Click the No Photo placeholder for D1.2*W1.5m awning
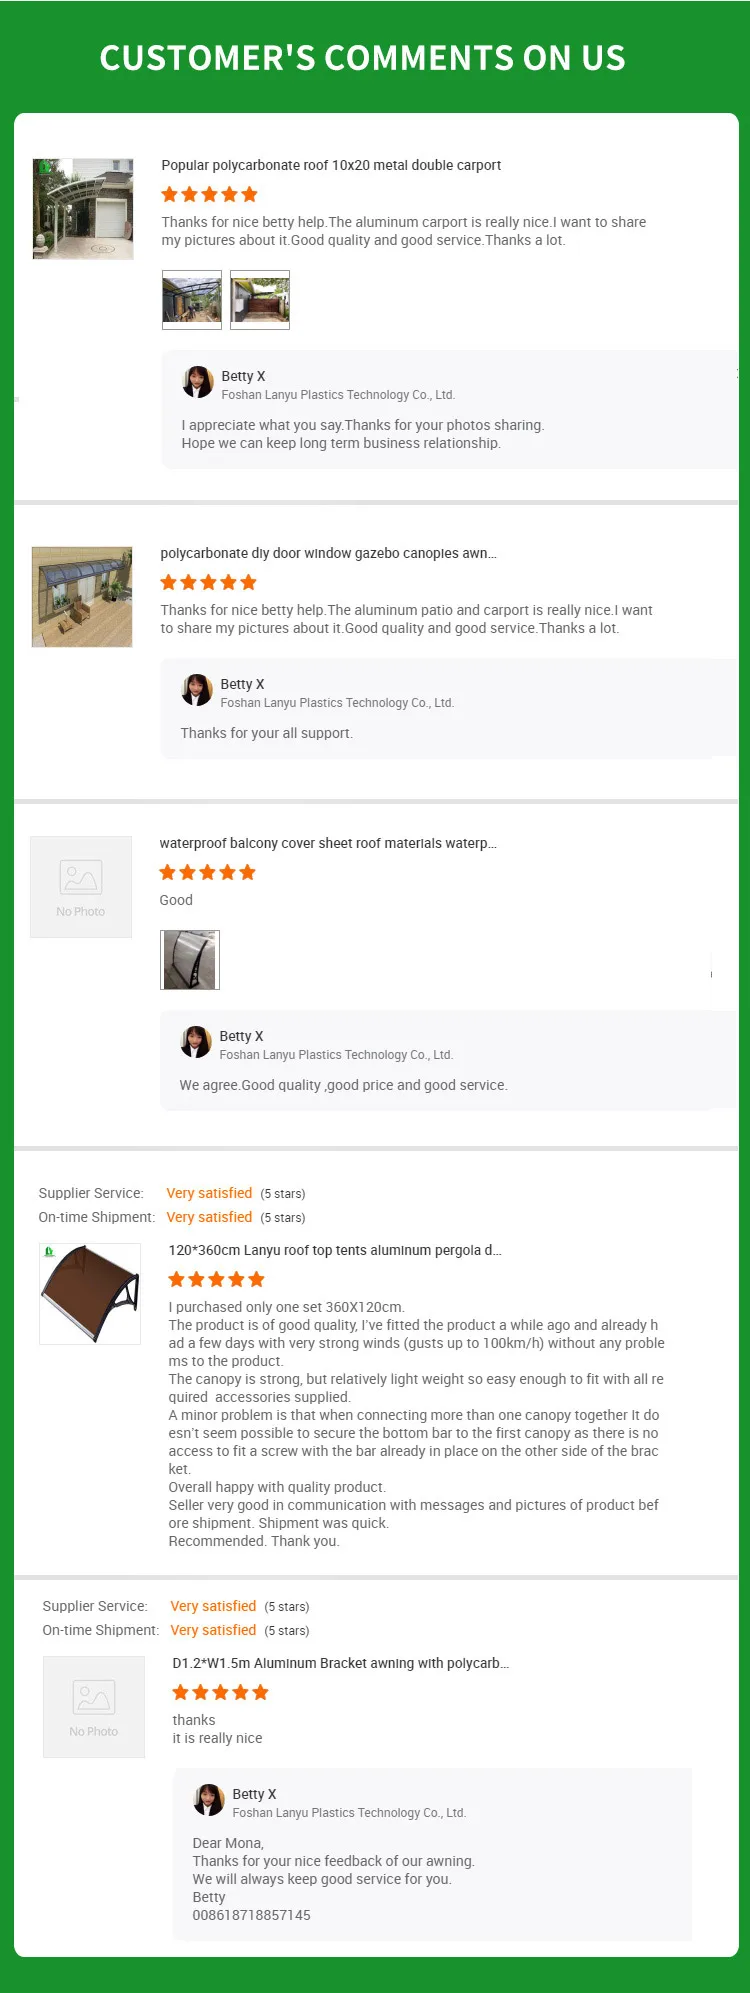 click(94, 1707)
